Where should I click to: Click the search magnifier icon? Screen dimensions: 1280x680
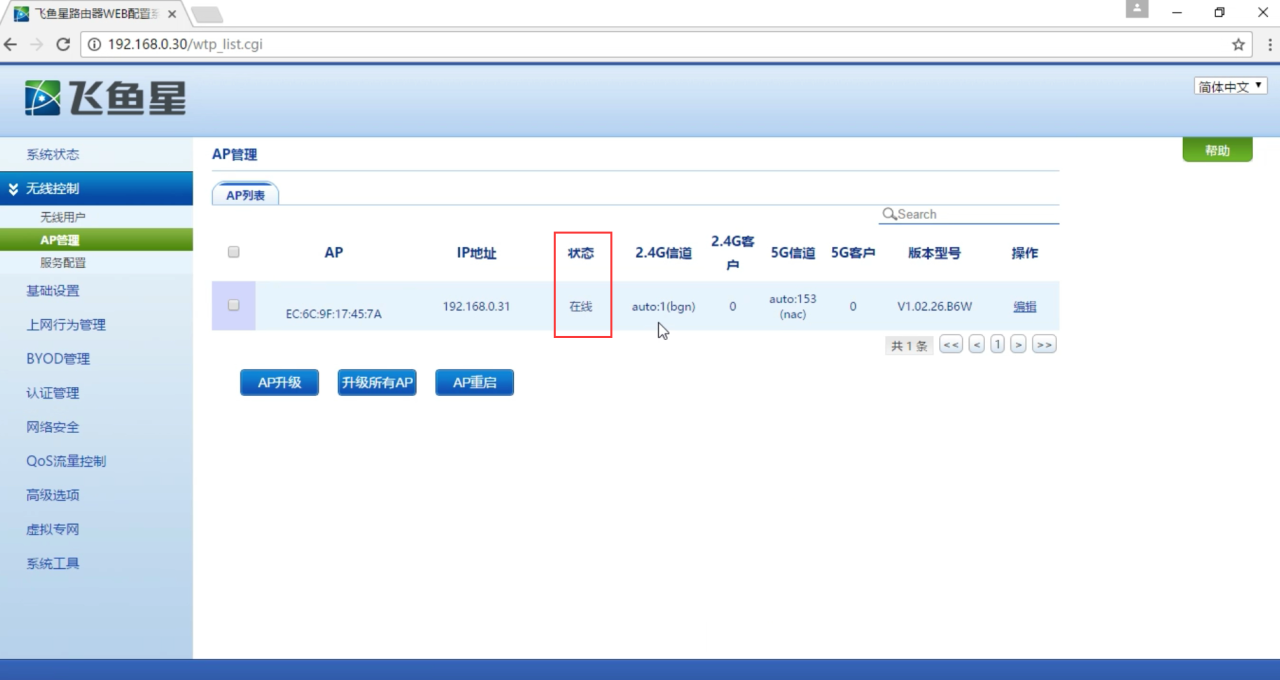tap(888, 214)
